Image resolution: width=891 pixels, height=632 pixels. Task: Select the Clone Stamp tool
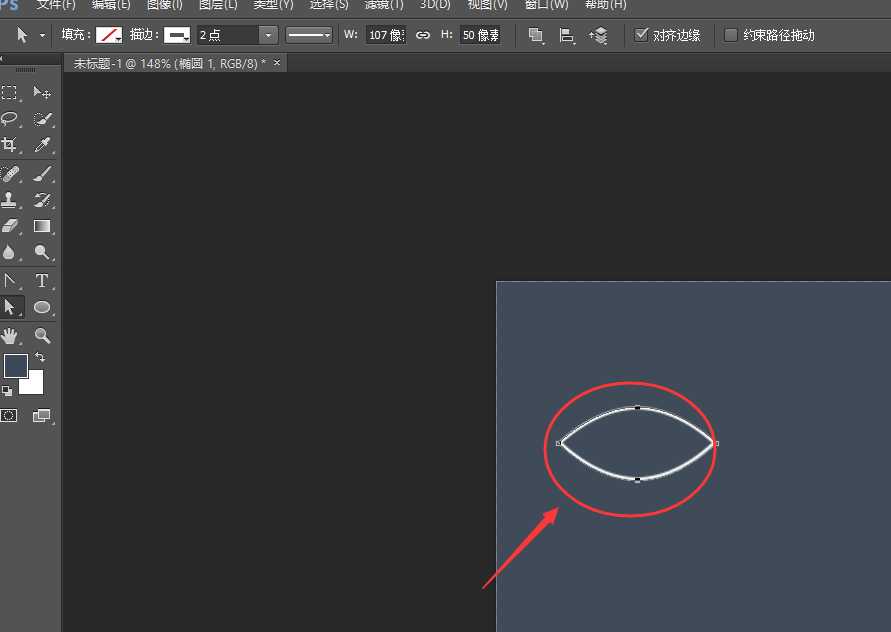10,200
